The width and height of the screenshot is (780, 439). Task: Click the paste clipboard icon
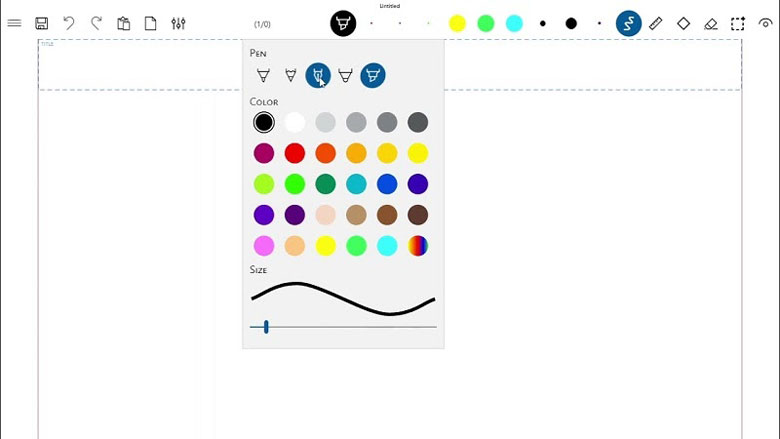click(124, 23)
